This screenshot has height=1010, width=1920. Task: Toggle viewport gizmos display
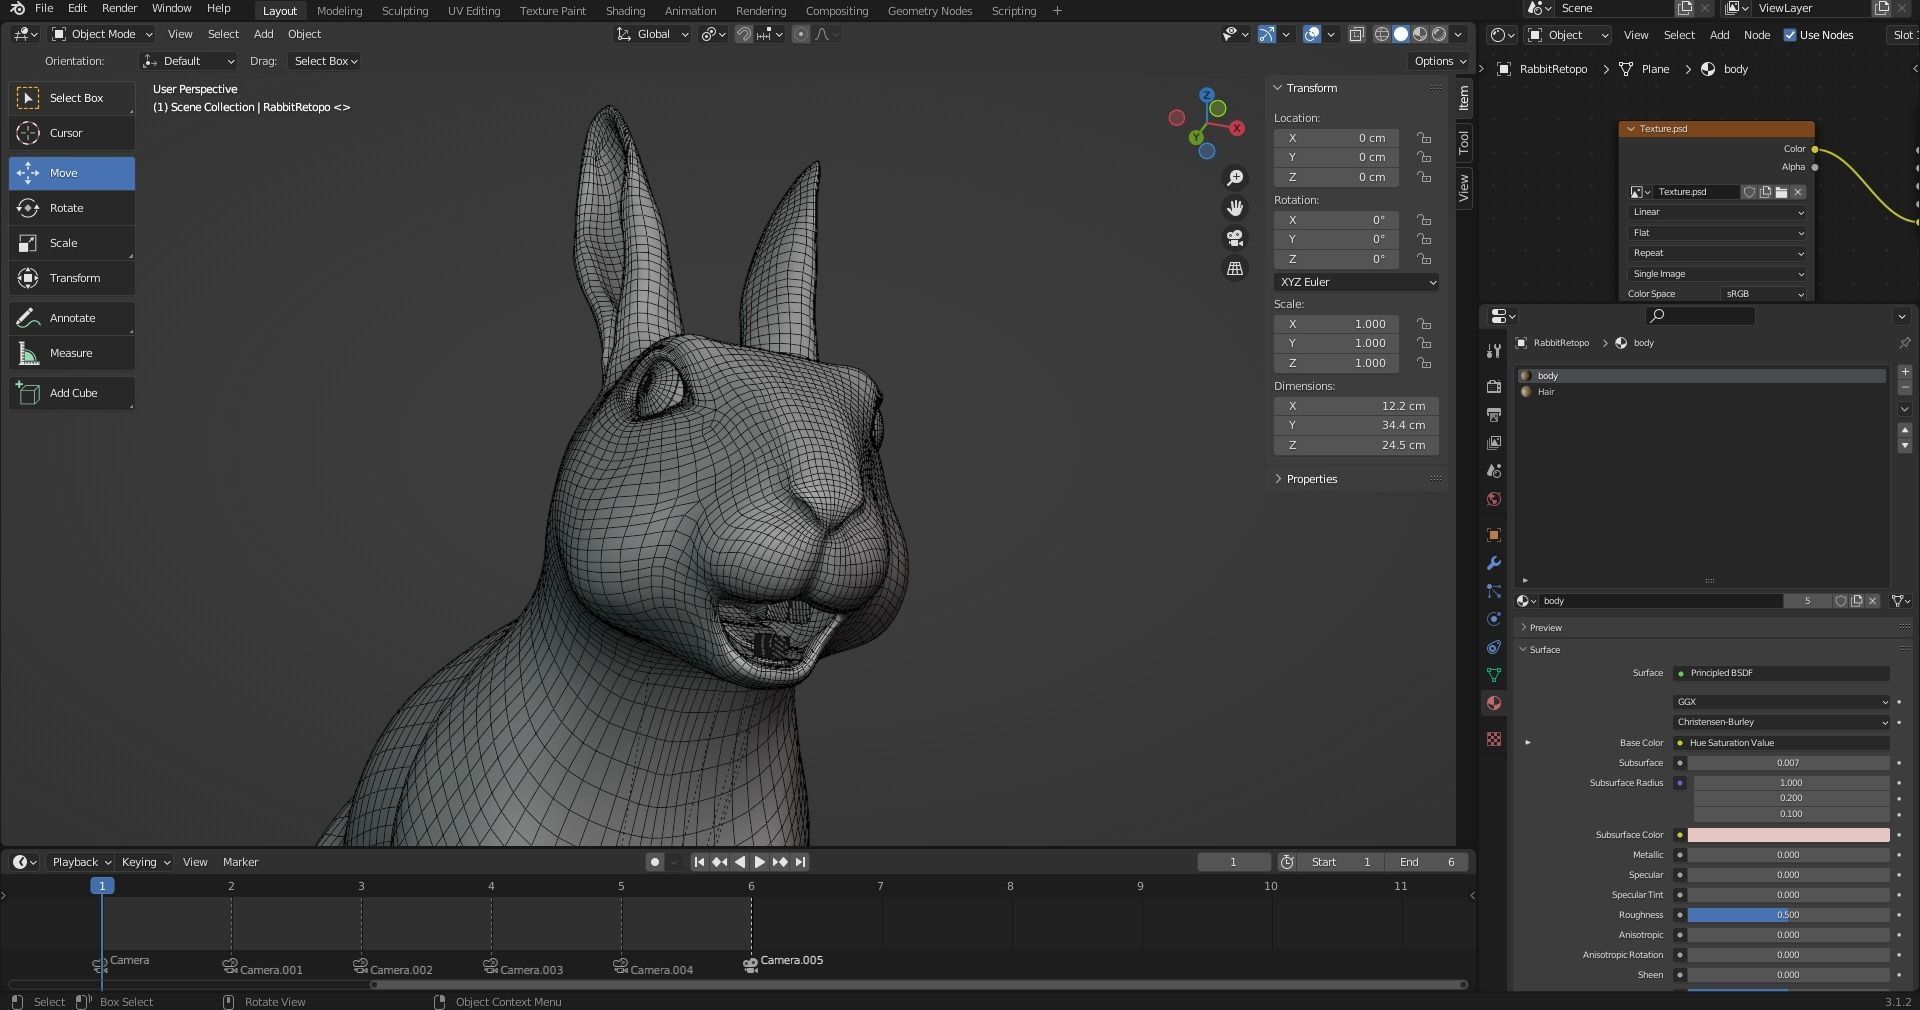[1267, 34]
